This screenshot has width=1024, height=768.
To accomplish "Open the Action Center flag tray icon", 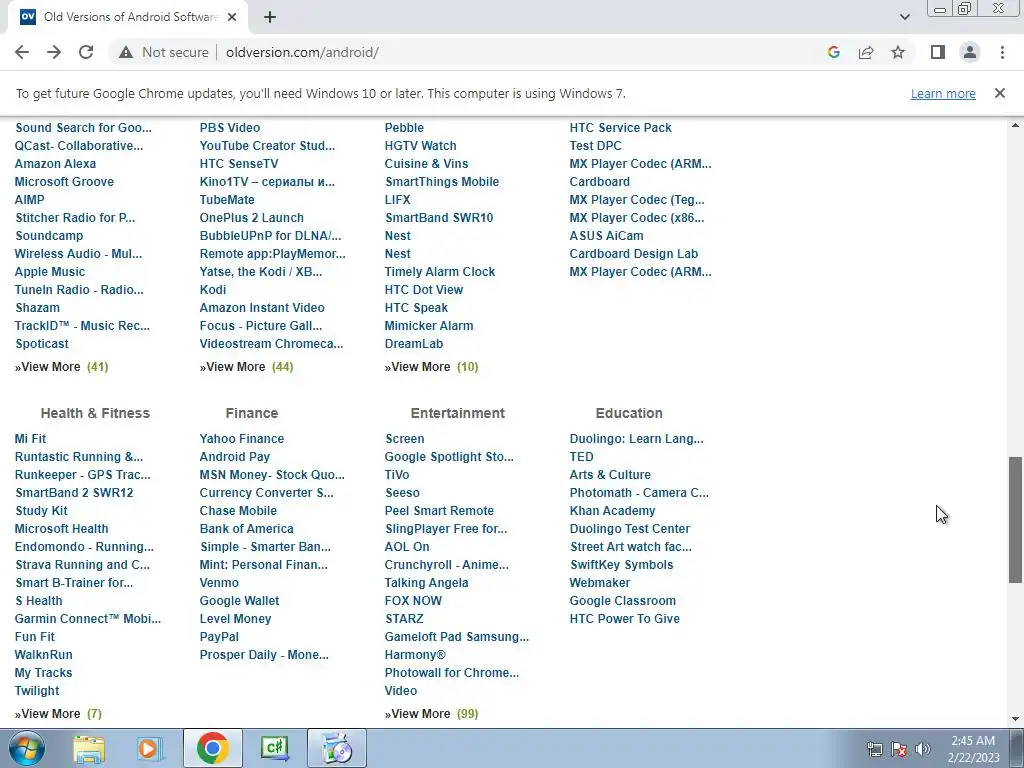I will pyautogui.click(x=899, y=749).
